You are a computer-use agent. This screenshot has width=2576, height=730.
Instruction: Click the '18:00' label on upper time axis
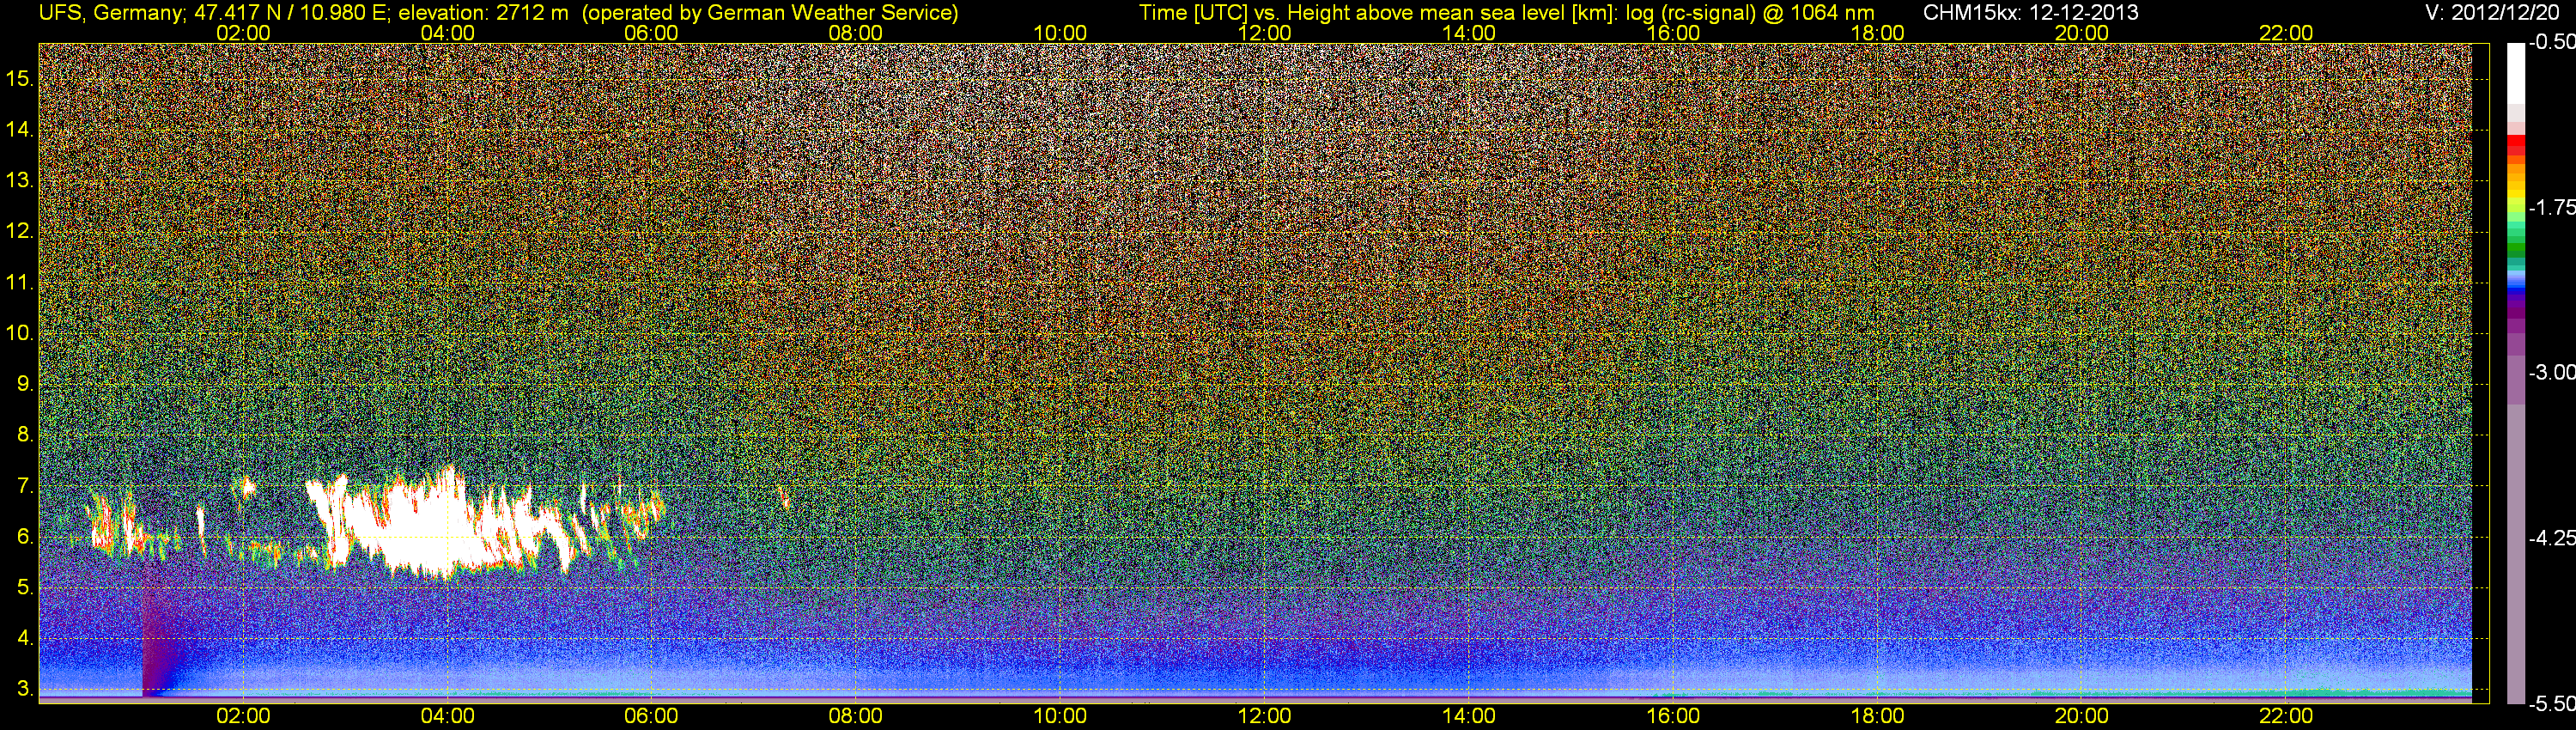(x=1878, y=33)
